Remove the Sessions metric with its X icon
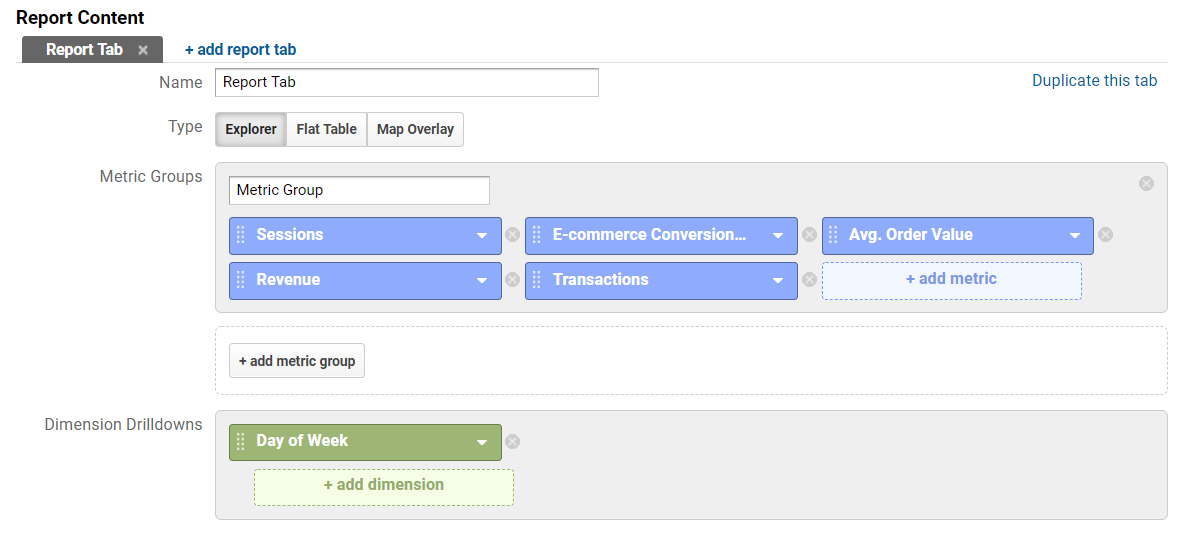 click(512, 235)
